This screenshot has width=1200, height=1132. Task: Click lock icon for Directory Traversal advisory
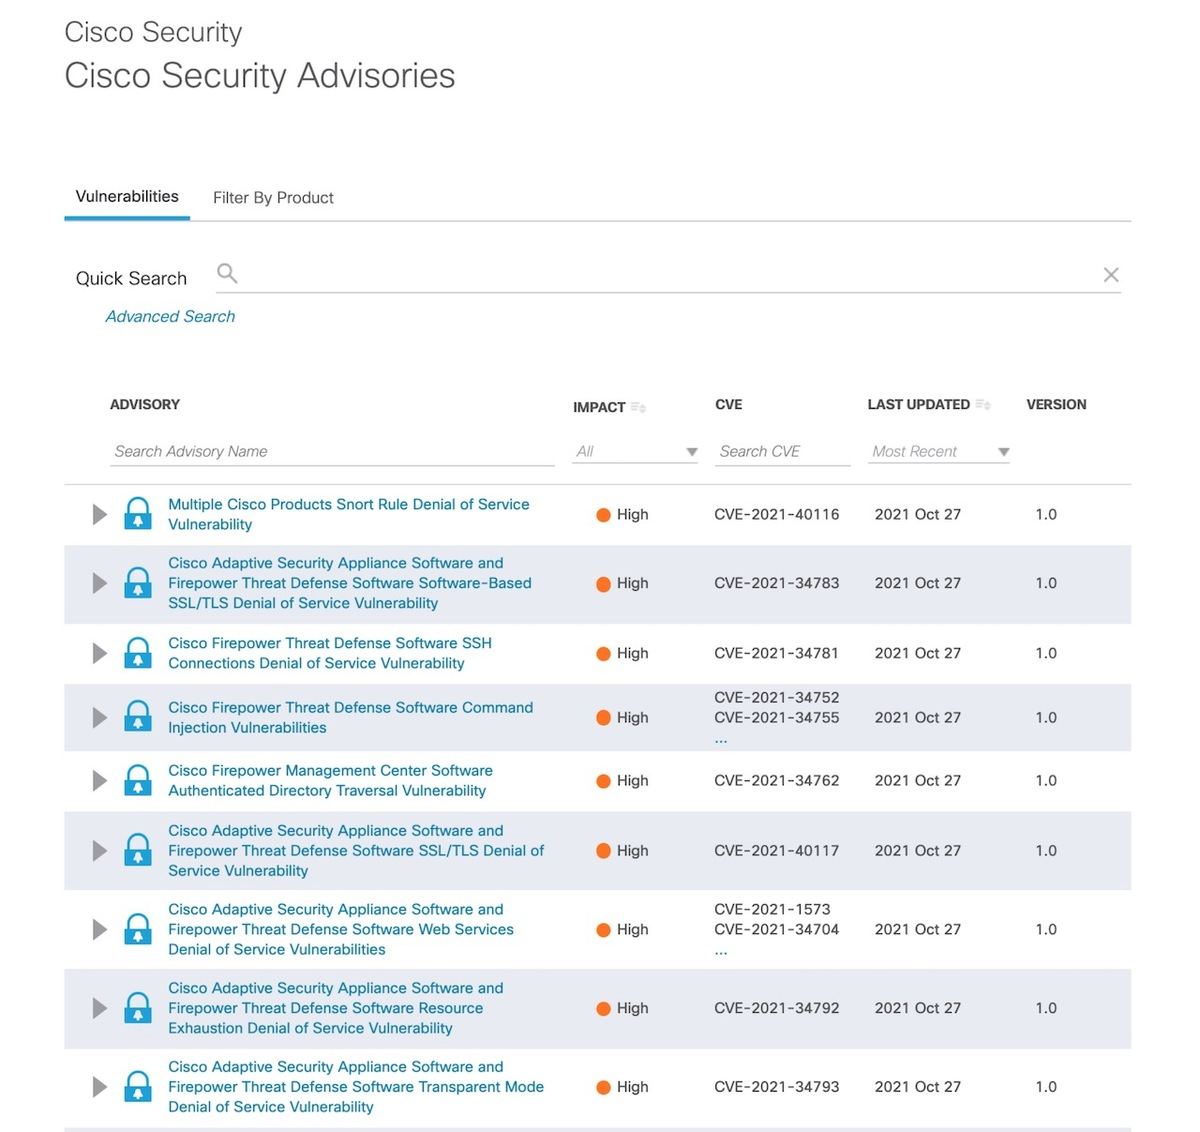point(138,780)
